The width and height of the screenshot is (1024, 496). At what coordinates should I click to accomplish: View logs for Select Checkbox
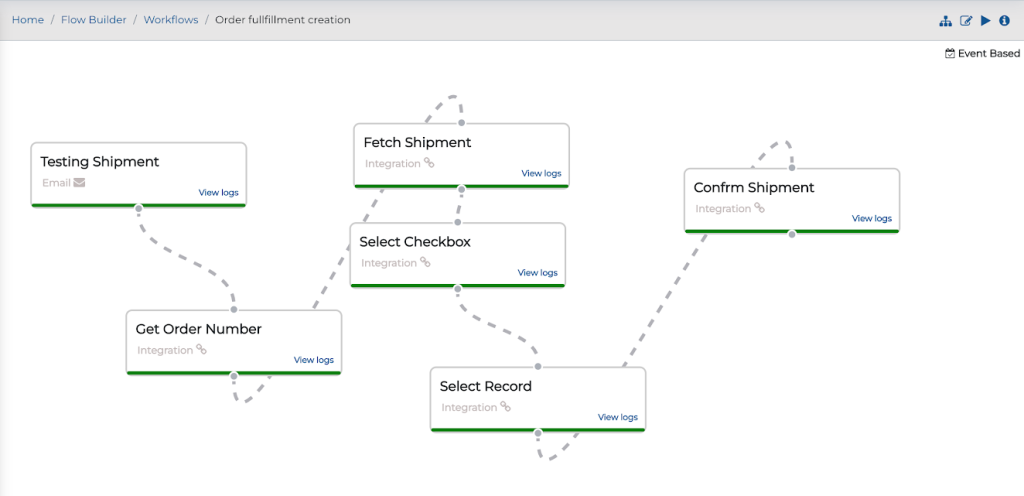pos(537,273)
